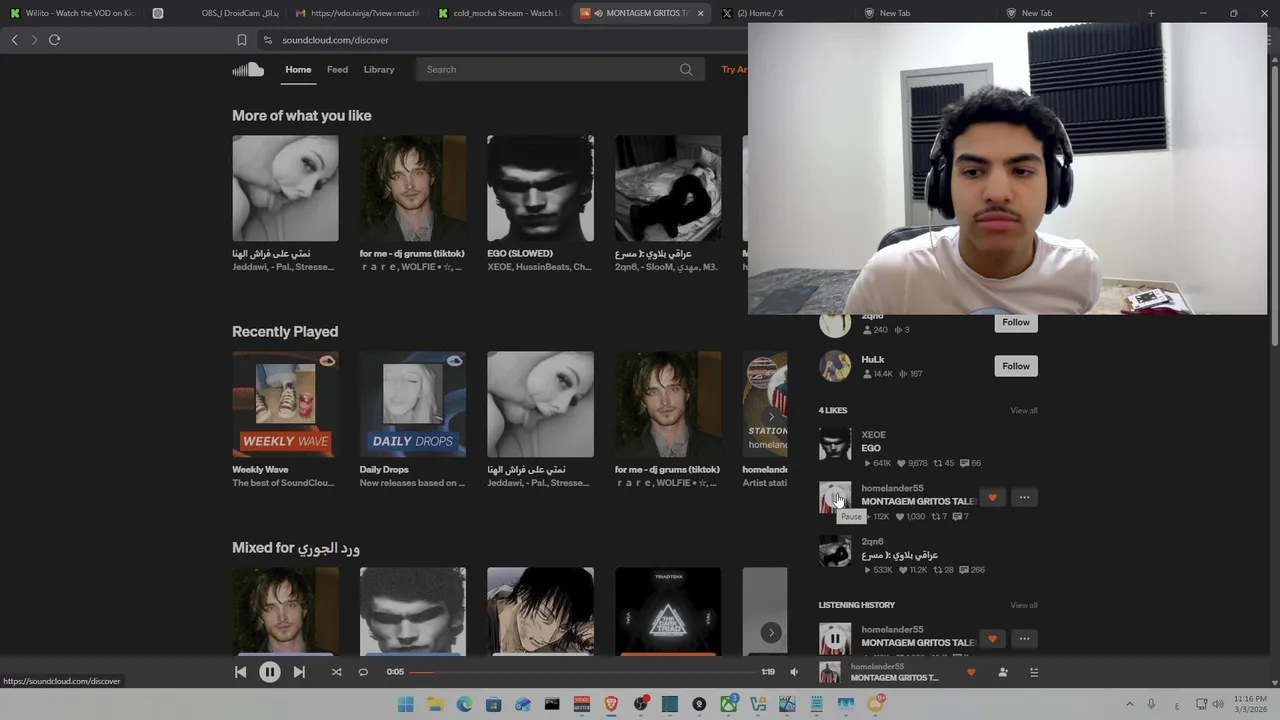This screenshot has height=720, width=1280.
Task: Follow the HuLk artist
Action: (1016, 366)
